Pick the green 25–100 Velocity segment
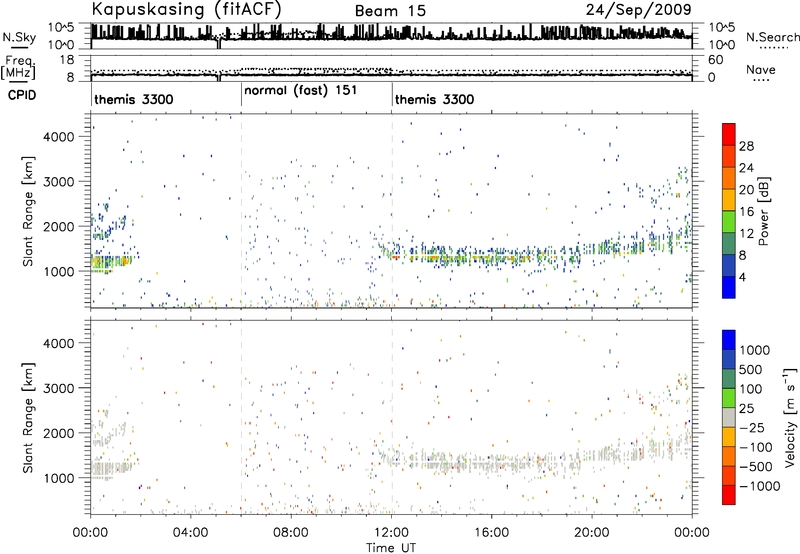 (729, 397)
